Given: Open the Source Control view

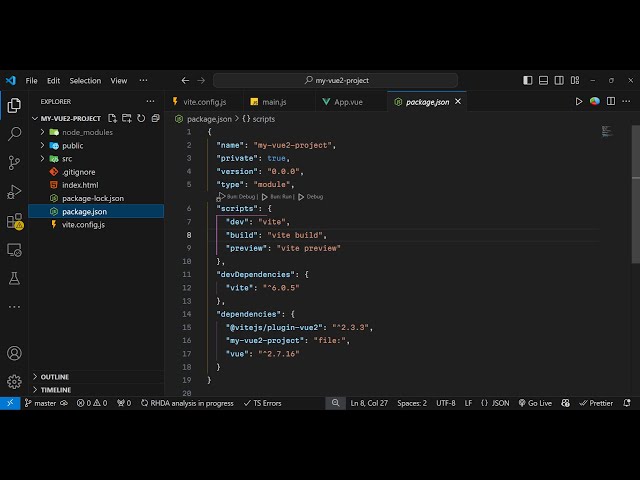Looking at the screenshot, I should pyautogui.click(x=14, y=162).
